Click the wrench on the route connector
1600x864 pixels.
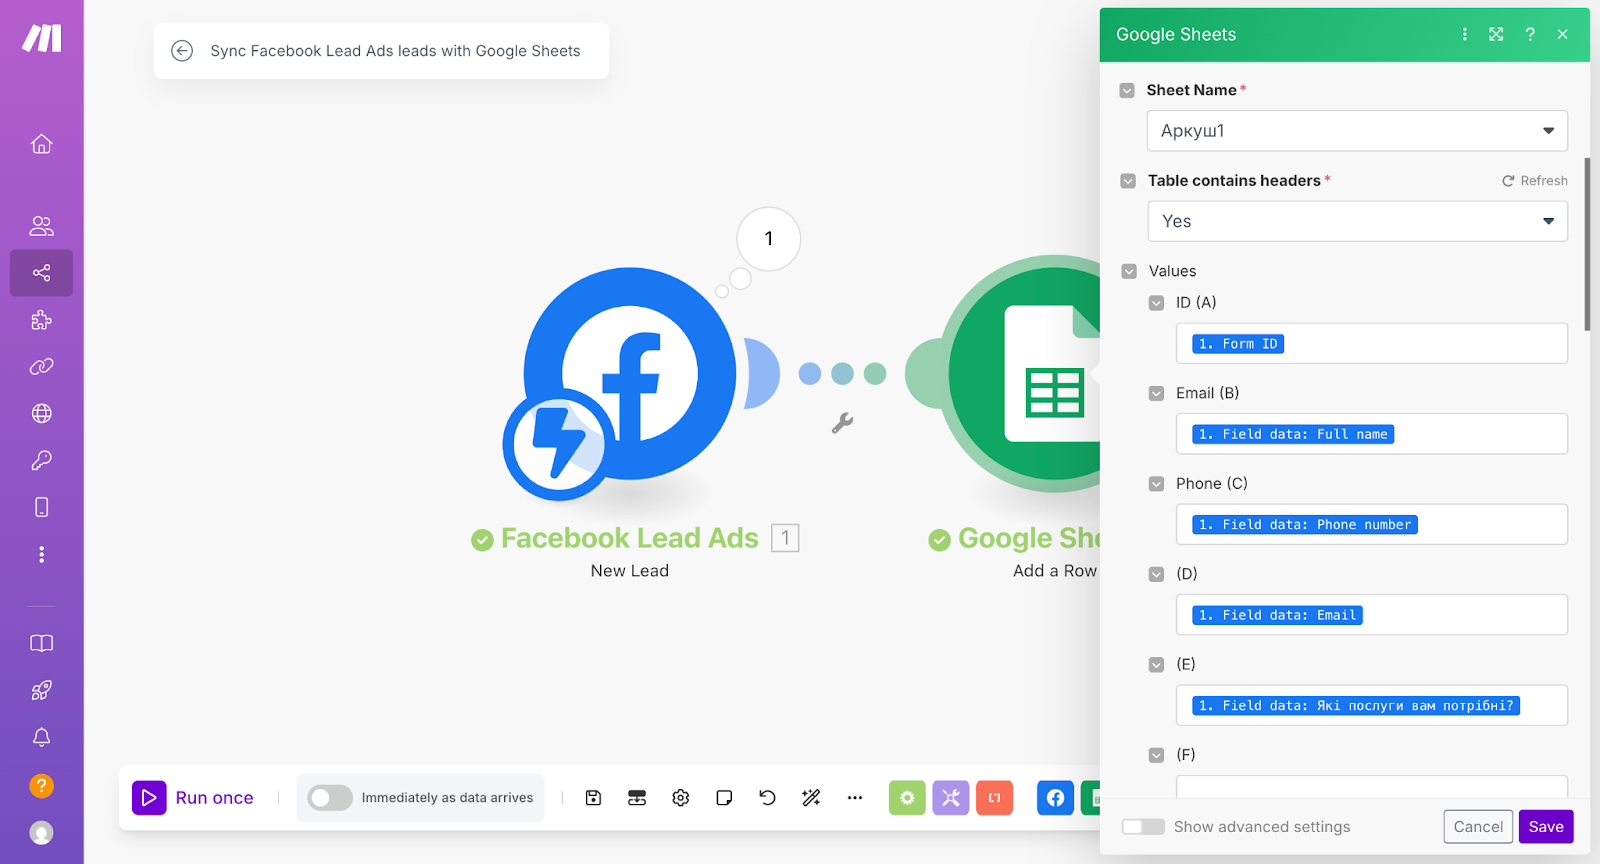tap(842, 423)
